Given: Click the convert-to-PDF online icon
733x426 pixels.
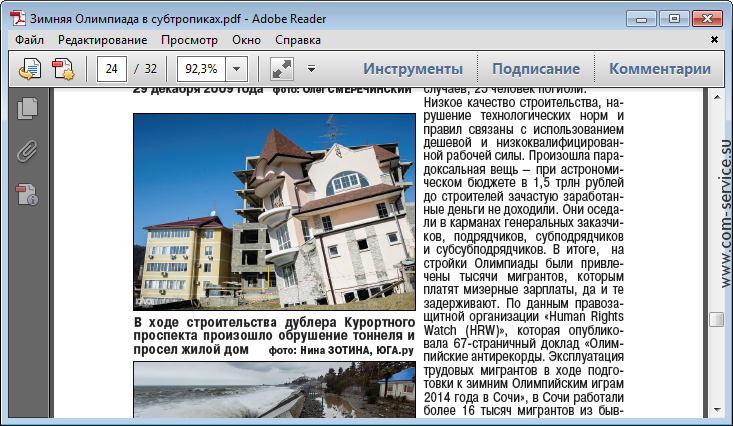Looking at the screenshot, I should 30,69.
